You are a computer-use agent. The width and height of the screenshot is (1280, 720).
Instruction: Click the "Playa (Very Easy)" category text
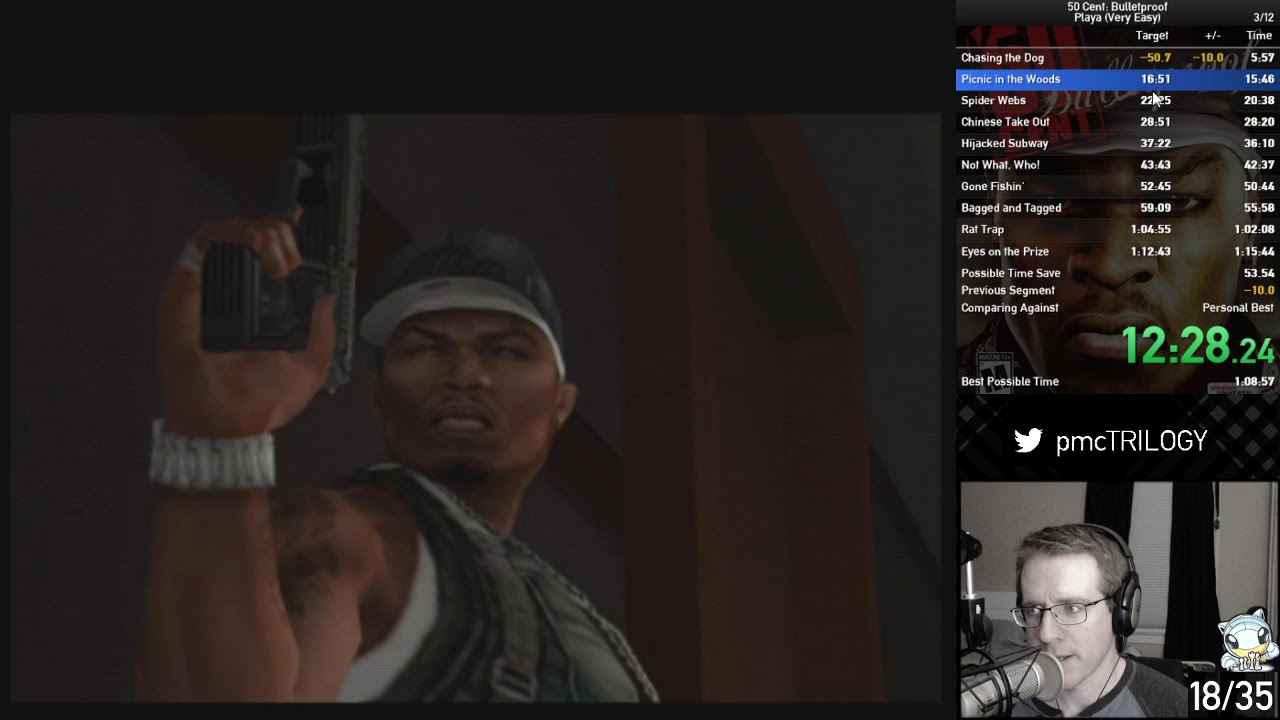pyautogui.click(x=1117, y=18)
